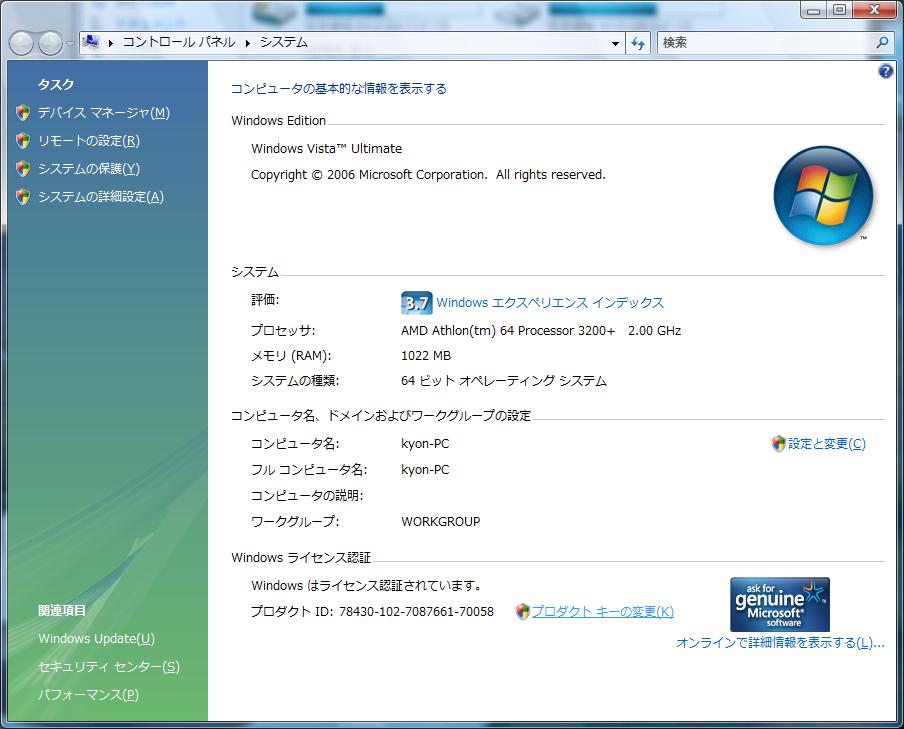Open Windows Update under 関連項目
This screenshot has width=904, height=729.
coord(96,639)
